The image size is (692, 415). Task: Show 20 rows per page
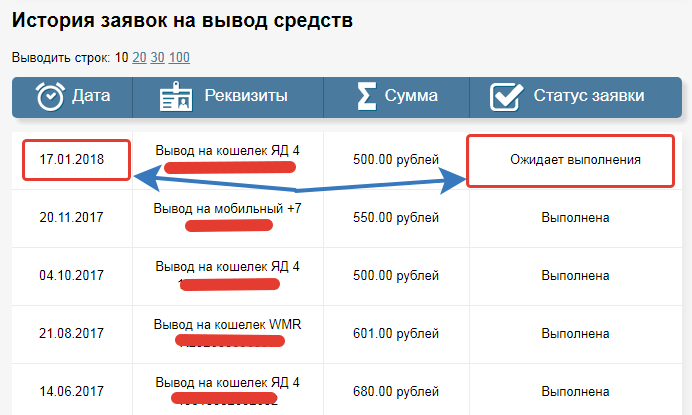click(x=139, y=57)
